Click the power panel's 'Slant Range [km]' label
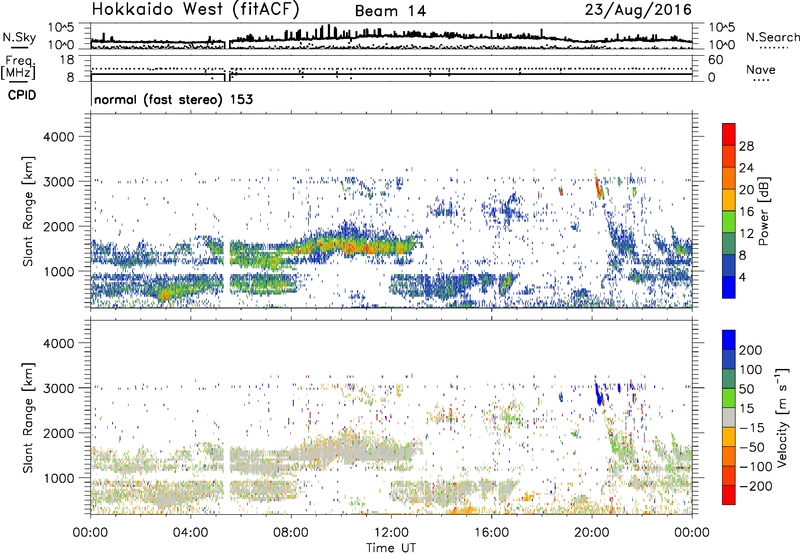Image resolution: width=800 pixels, height=554 pixels. pyautogui.click(x=28, y=211)
